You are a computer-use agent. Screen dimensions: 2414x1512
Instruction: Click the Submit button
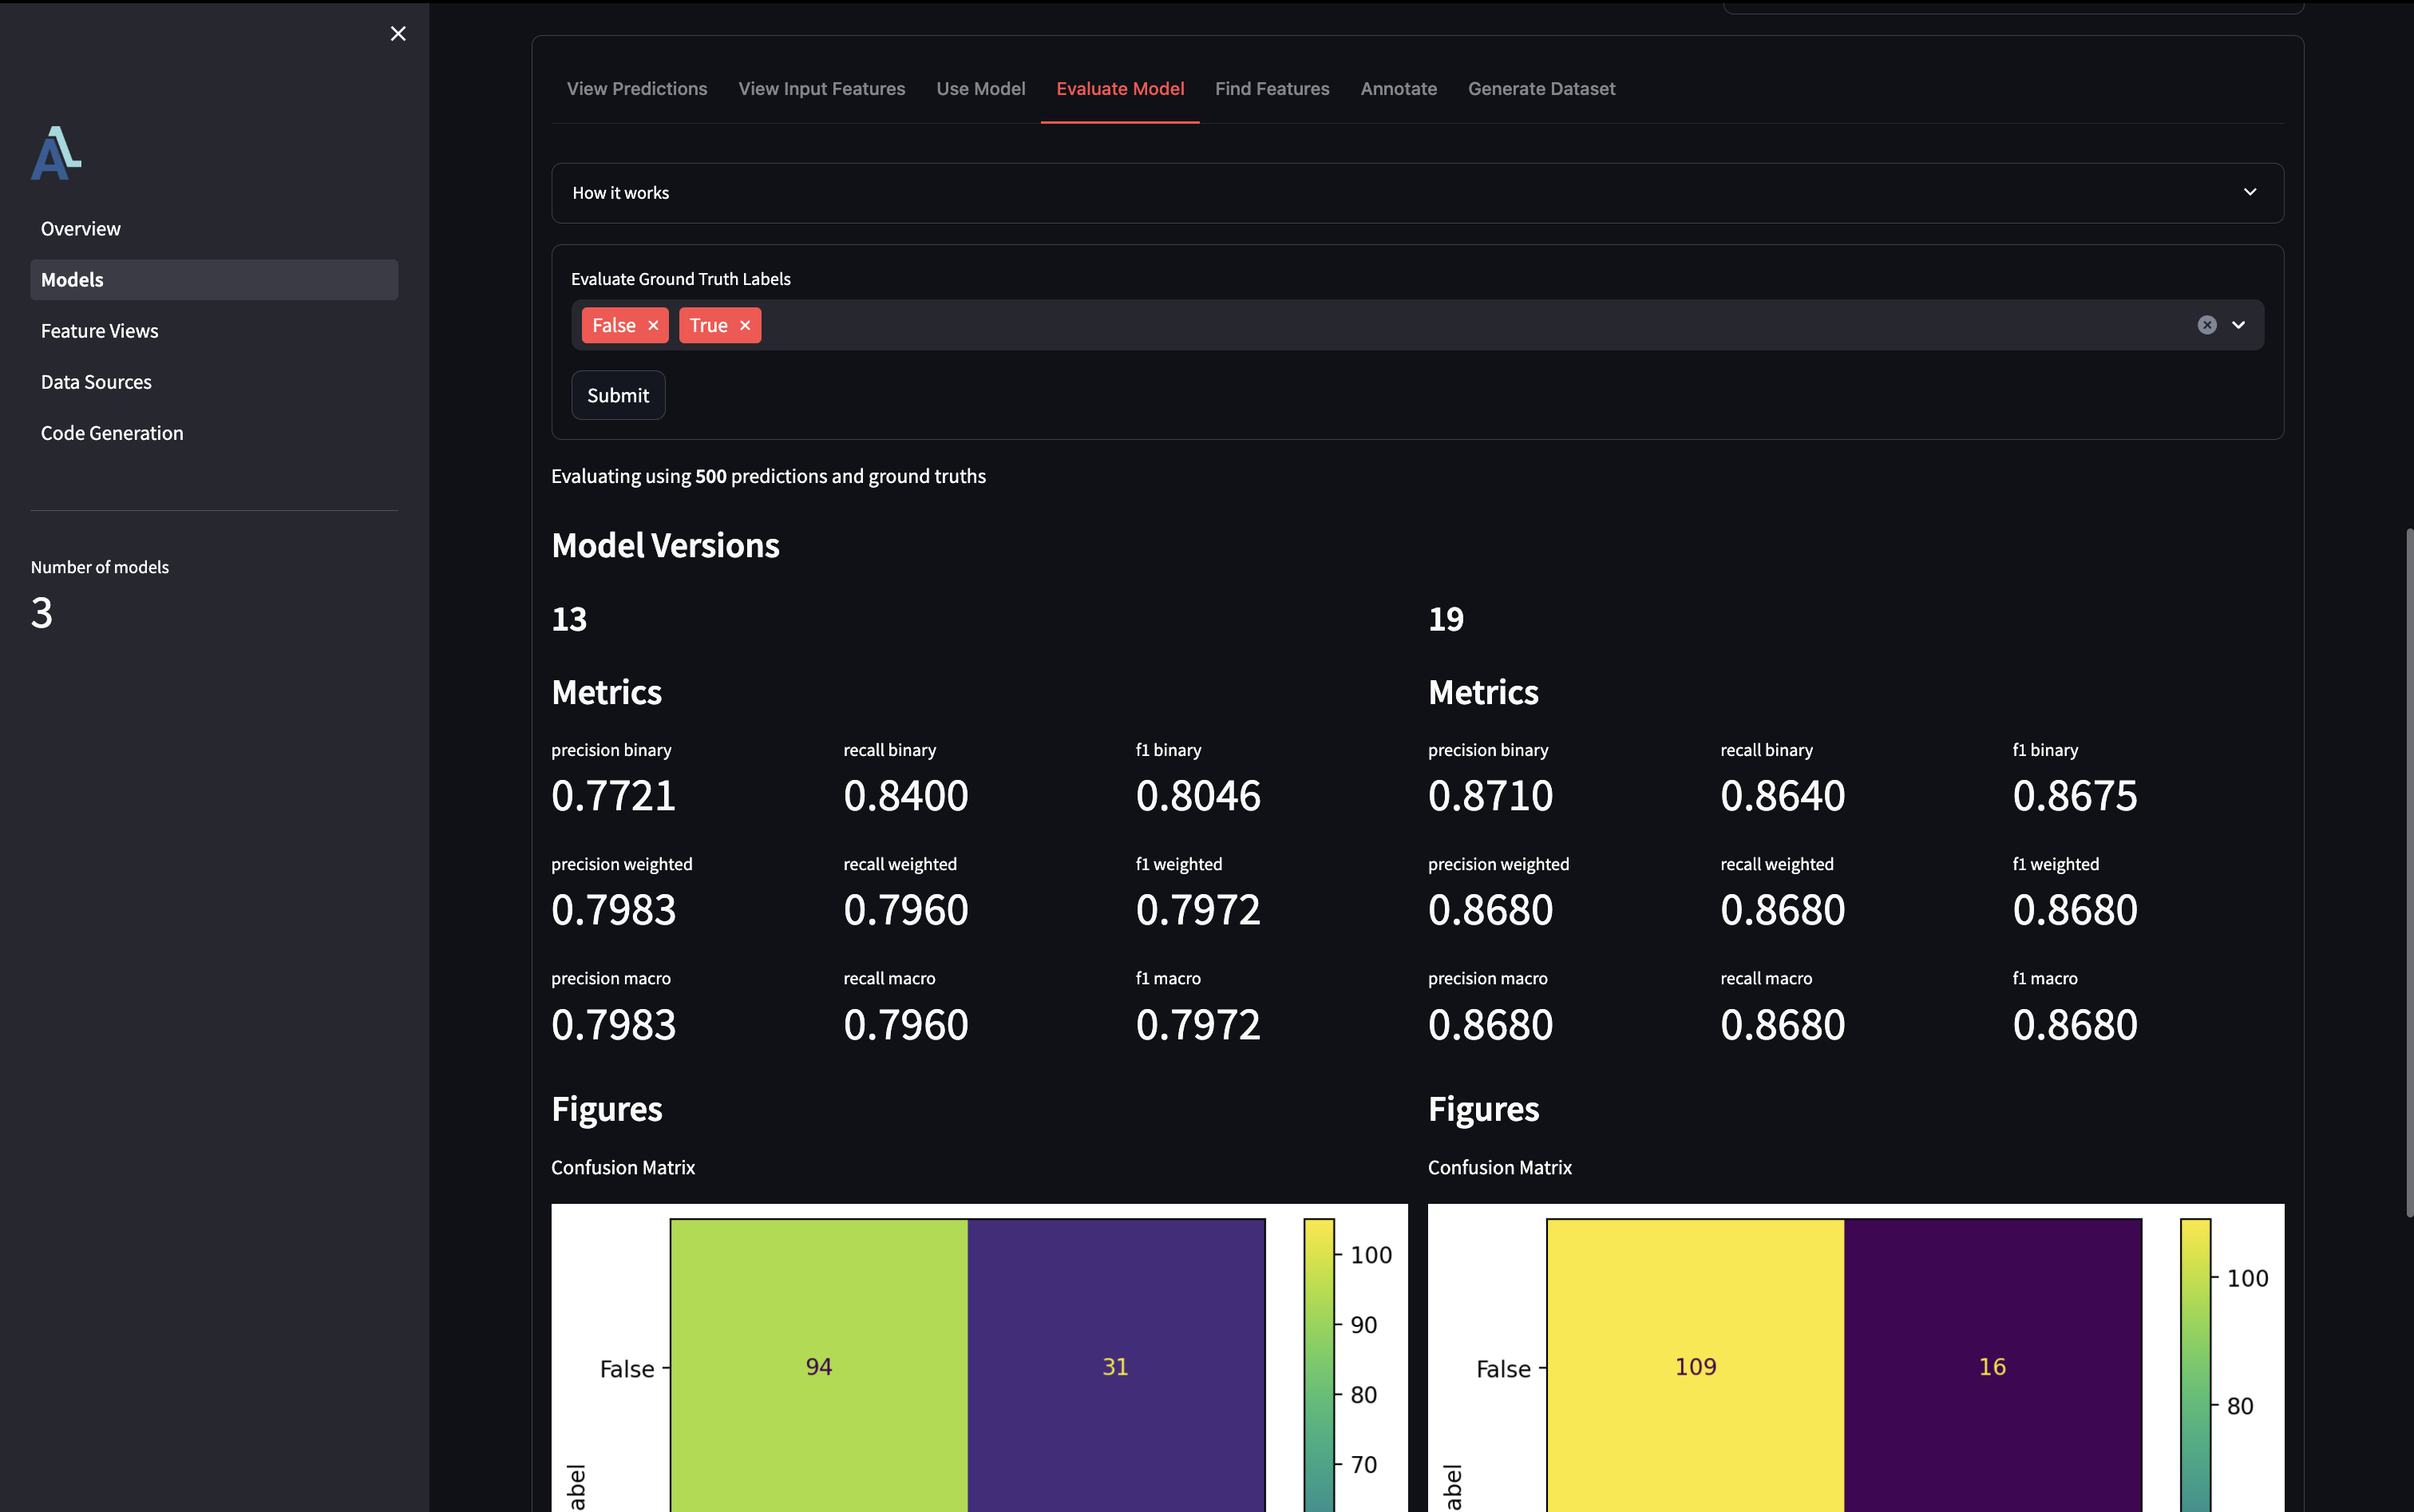click(x=617, y=395)
